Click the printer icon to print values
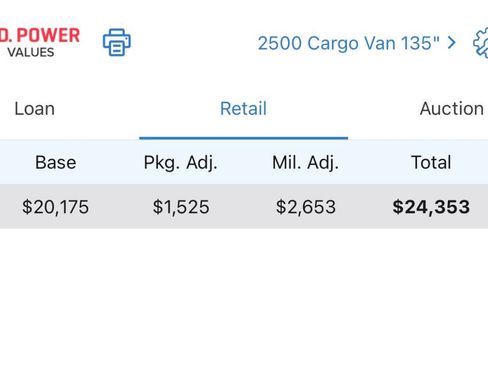 point(117,42)
